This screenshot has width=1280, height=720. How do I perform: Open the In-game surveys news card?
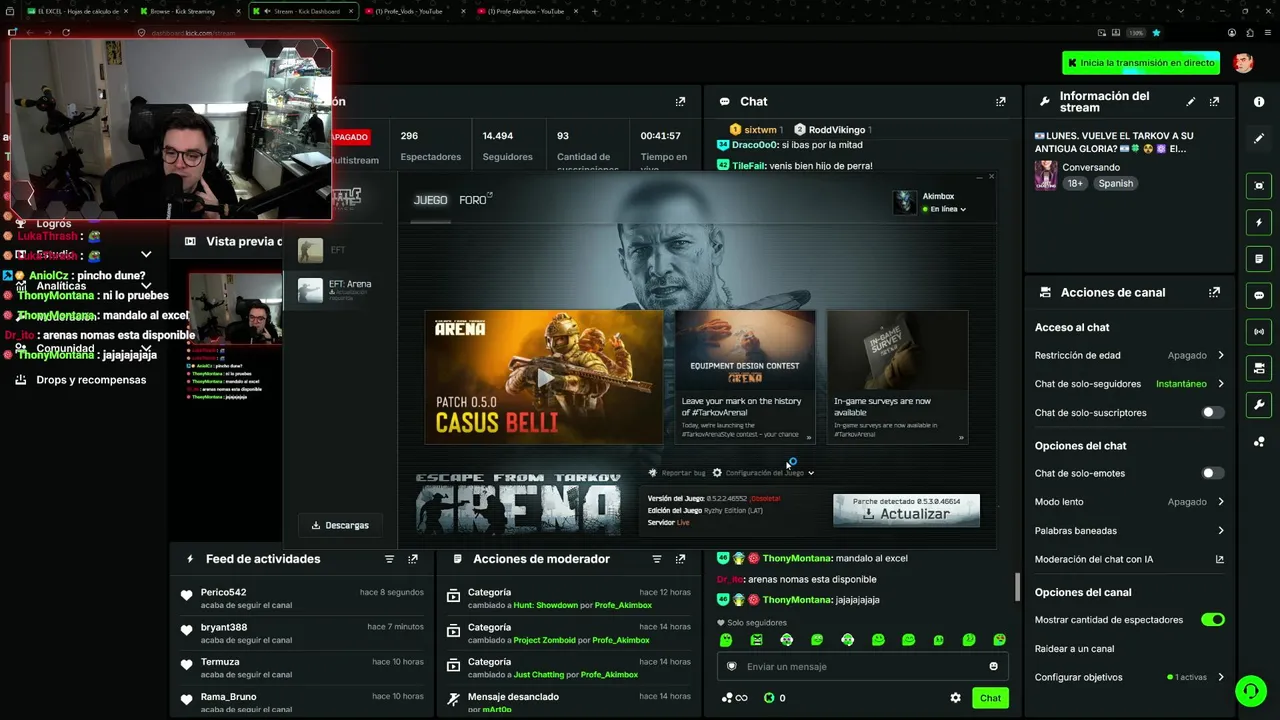coord(897,377)
